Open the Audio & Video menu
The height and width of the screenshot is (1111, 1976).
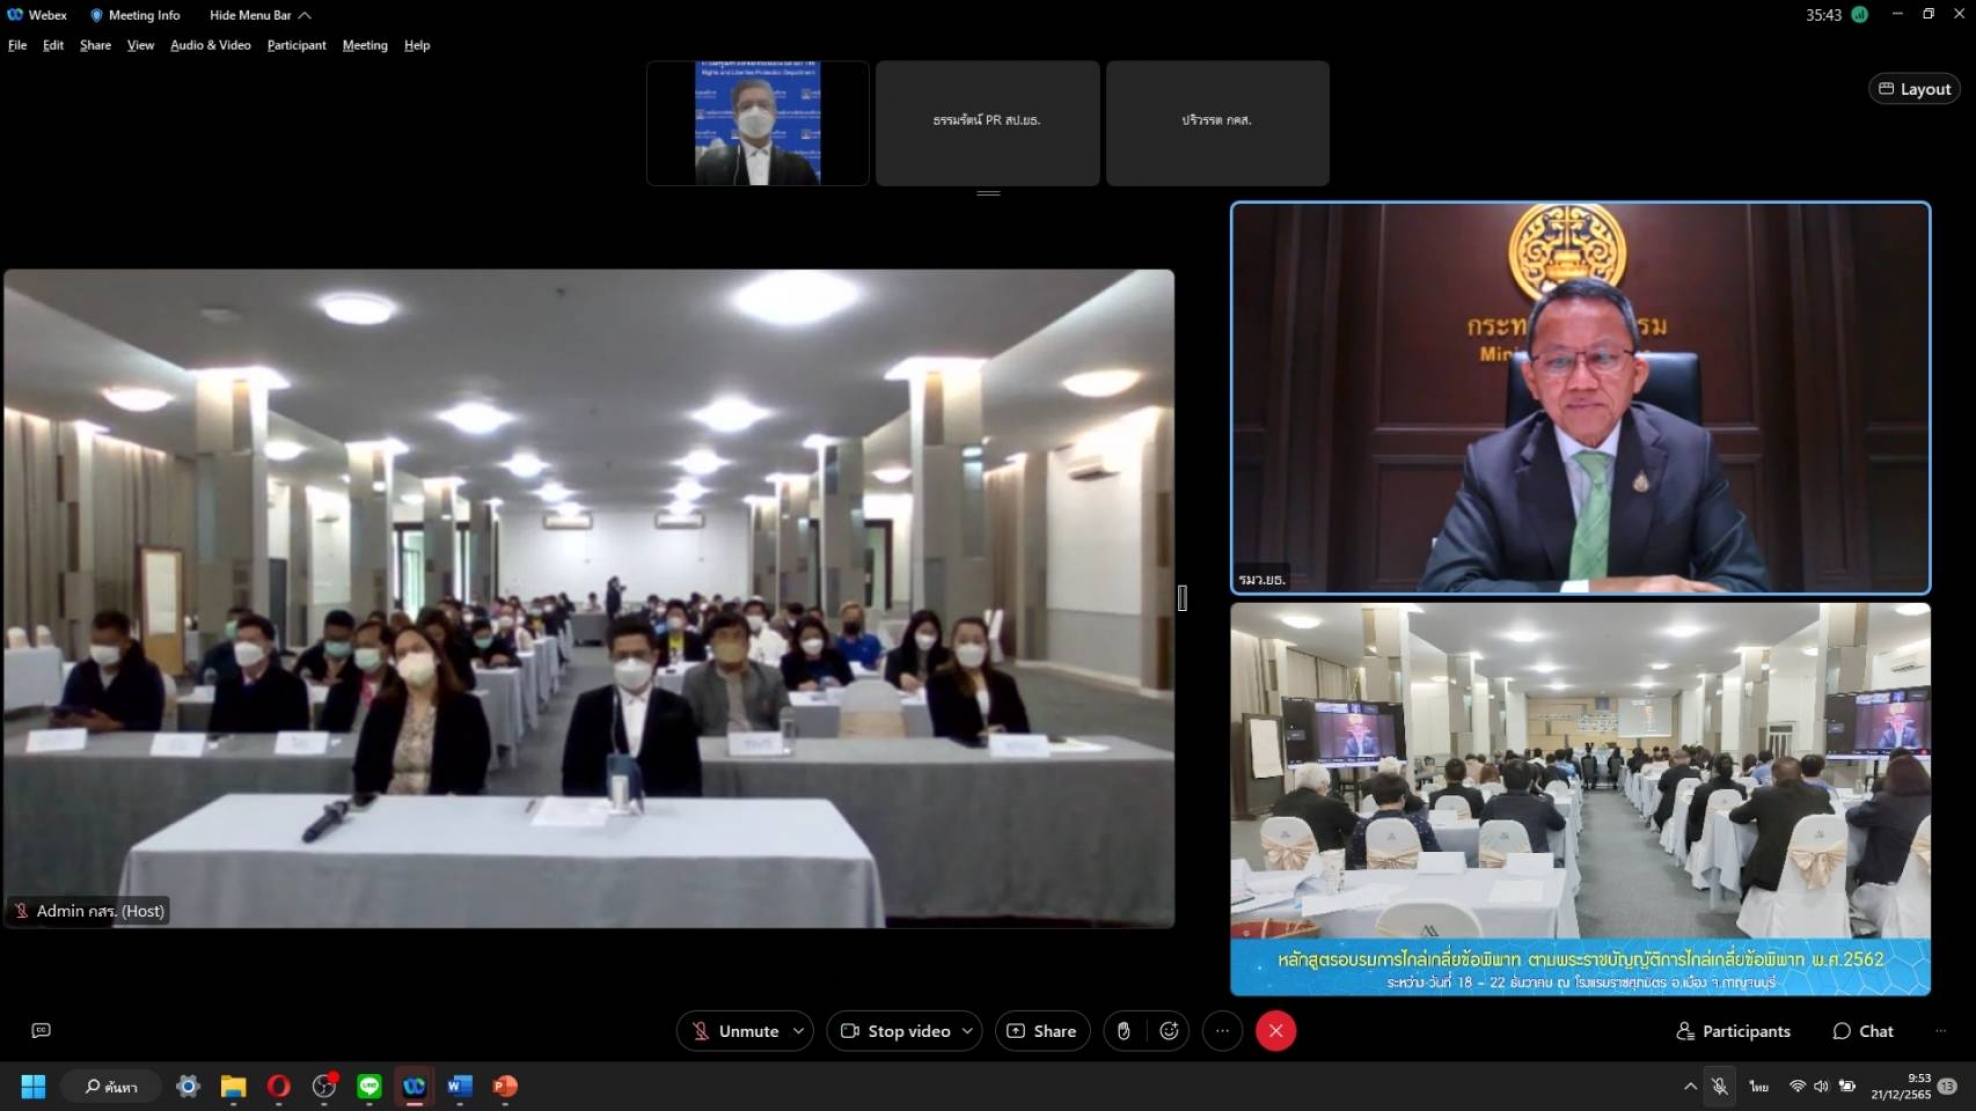pyautogui.click(x=210, y=45)
